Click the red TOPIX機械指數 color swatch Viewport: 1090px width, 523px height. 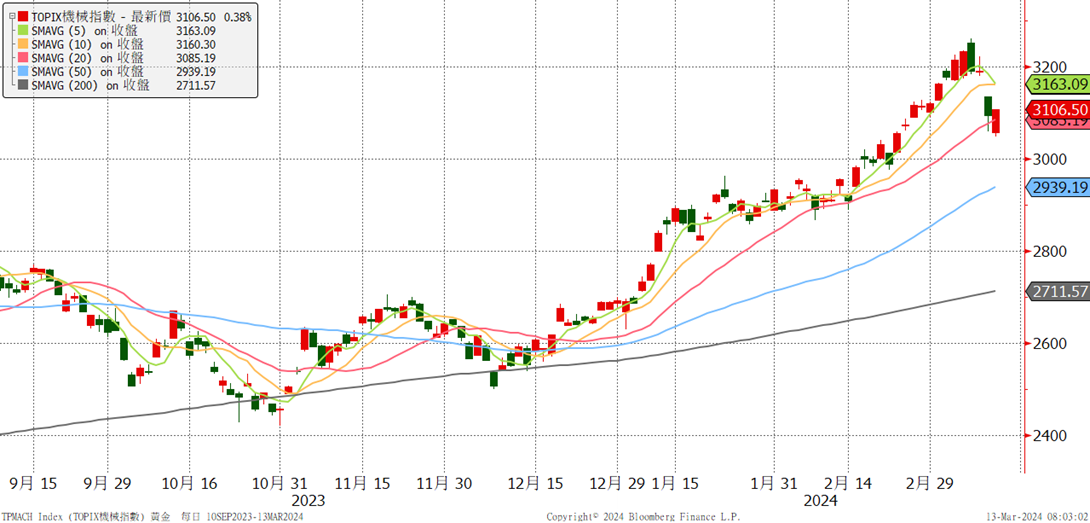tap(24, 15)
